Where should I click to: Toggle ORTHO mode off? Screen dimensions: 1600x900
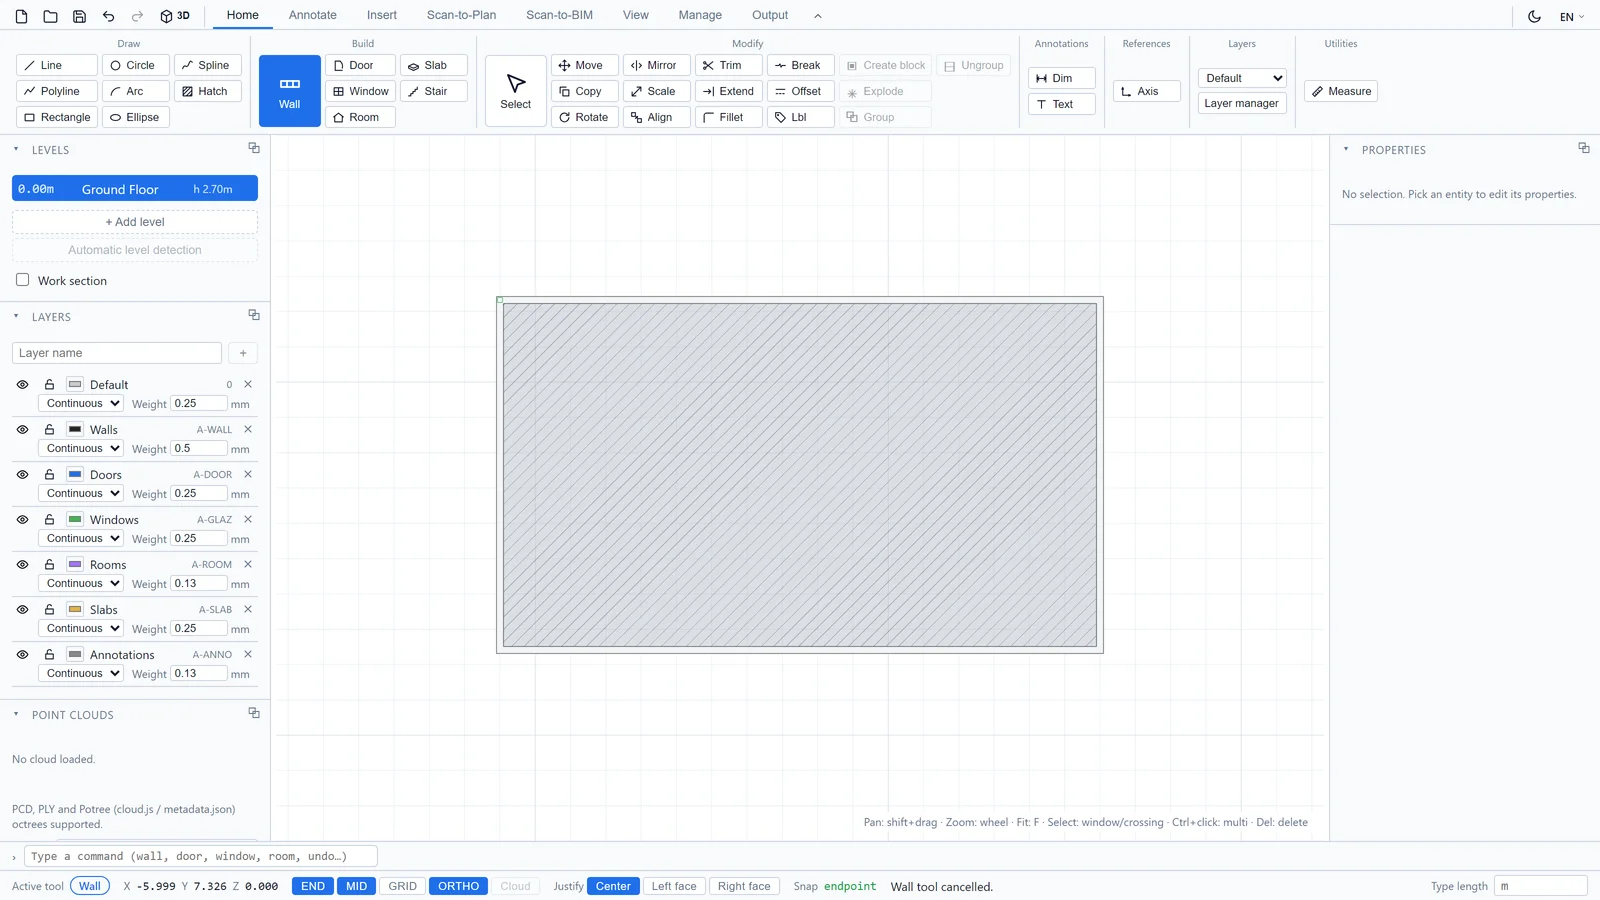coord(458,886)
